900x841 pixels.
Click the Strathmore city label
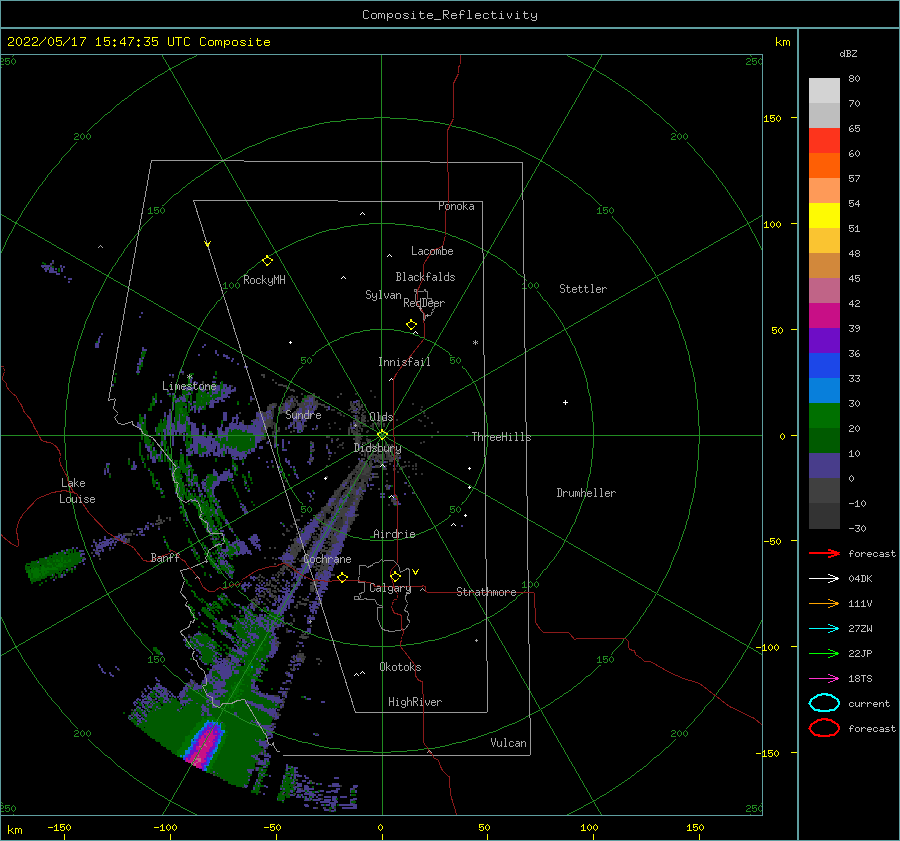pos(486,592)
